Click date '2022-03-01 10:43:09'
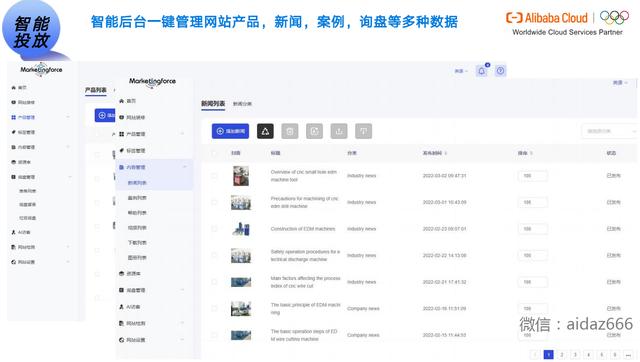Viewport: 640px width, 362px height. click(444, 202)
